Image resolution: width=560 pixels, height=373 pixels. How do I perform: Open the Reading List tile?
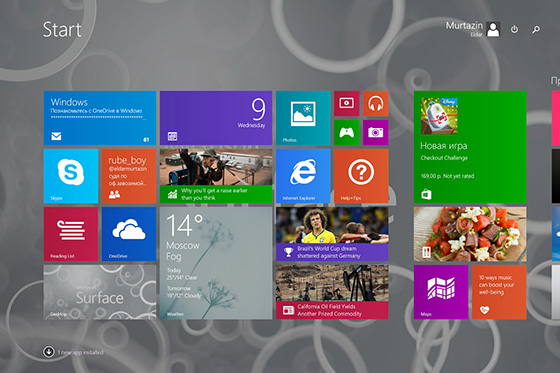[x=71, y=234]
